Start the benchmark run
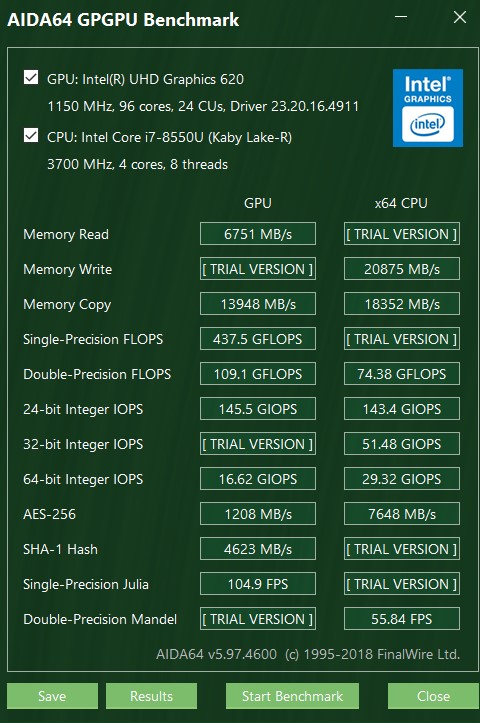This screenshot has width=480, height=723. pos(292,696)
